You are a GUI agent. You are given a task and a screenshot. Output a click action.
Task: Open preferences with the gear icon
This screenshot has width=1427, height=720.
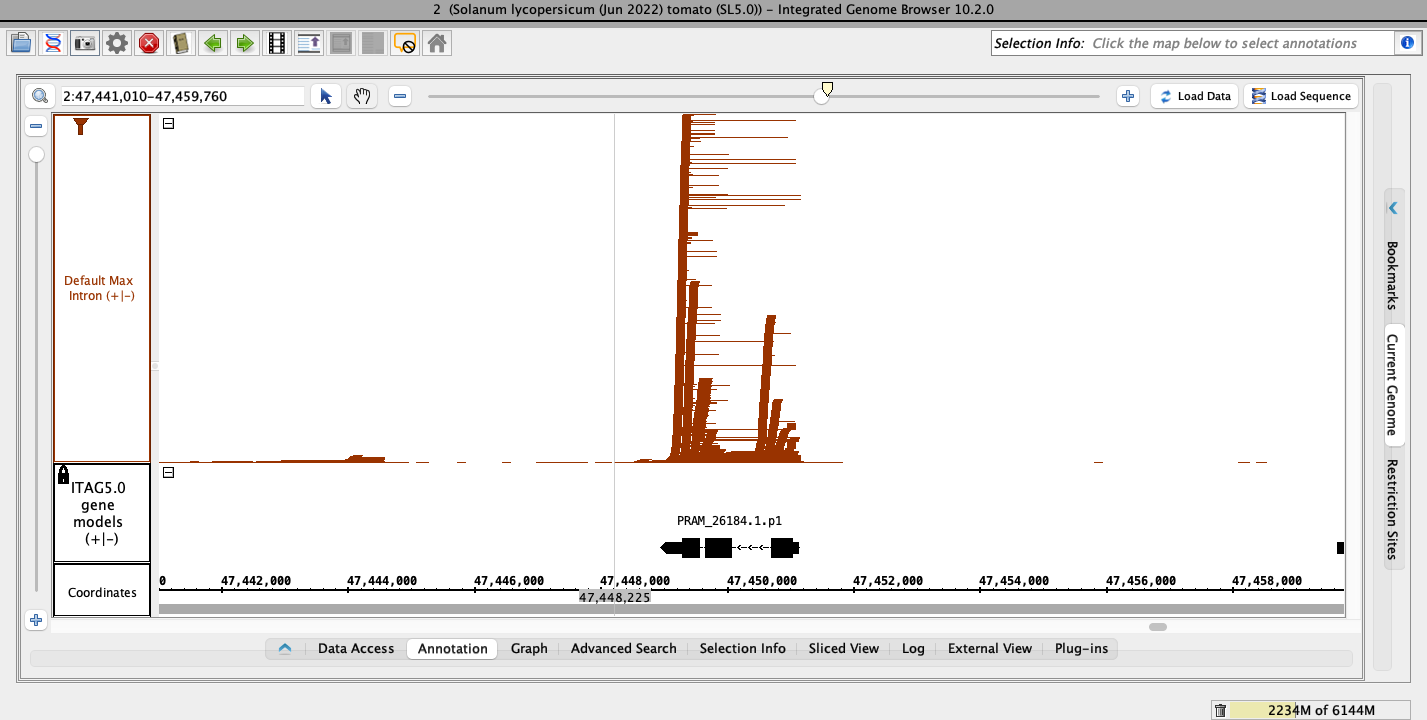pyautogui.click(x=117, y=43)
